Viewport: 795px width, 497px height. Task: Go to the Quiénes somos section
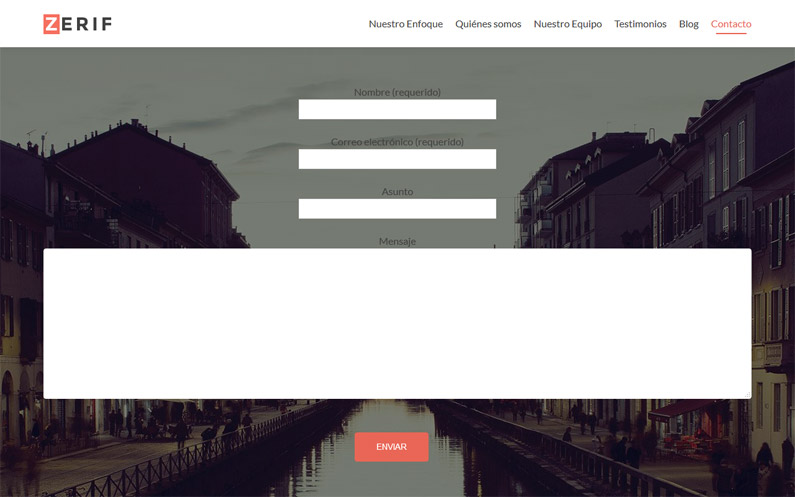point(488,24)
